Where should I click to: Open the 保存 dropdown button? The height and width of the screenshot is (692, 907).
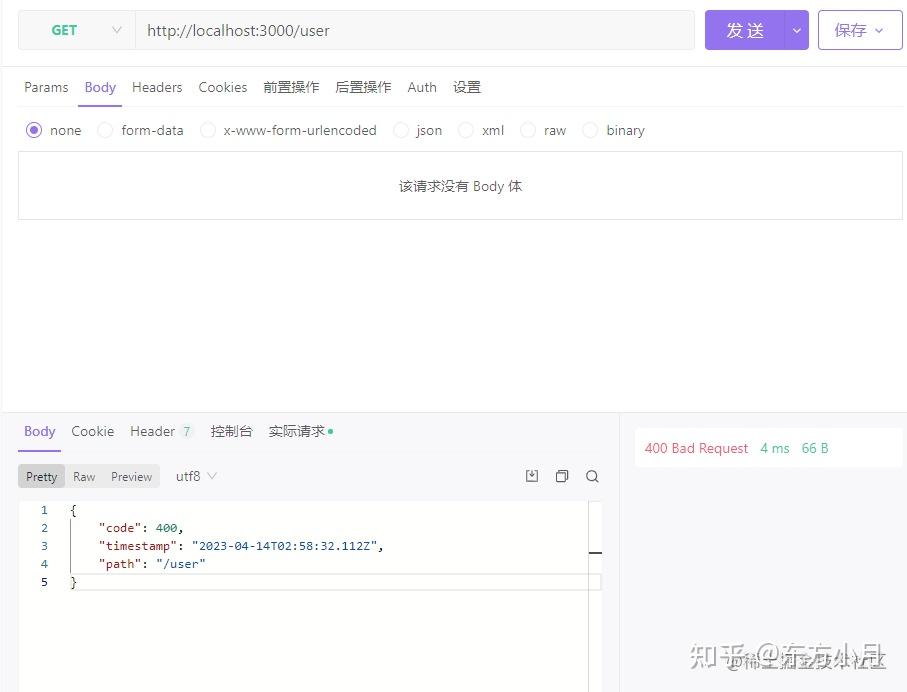tap(860, 30)
